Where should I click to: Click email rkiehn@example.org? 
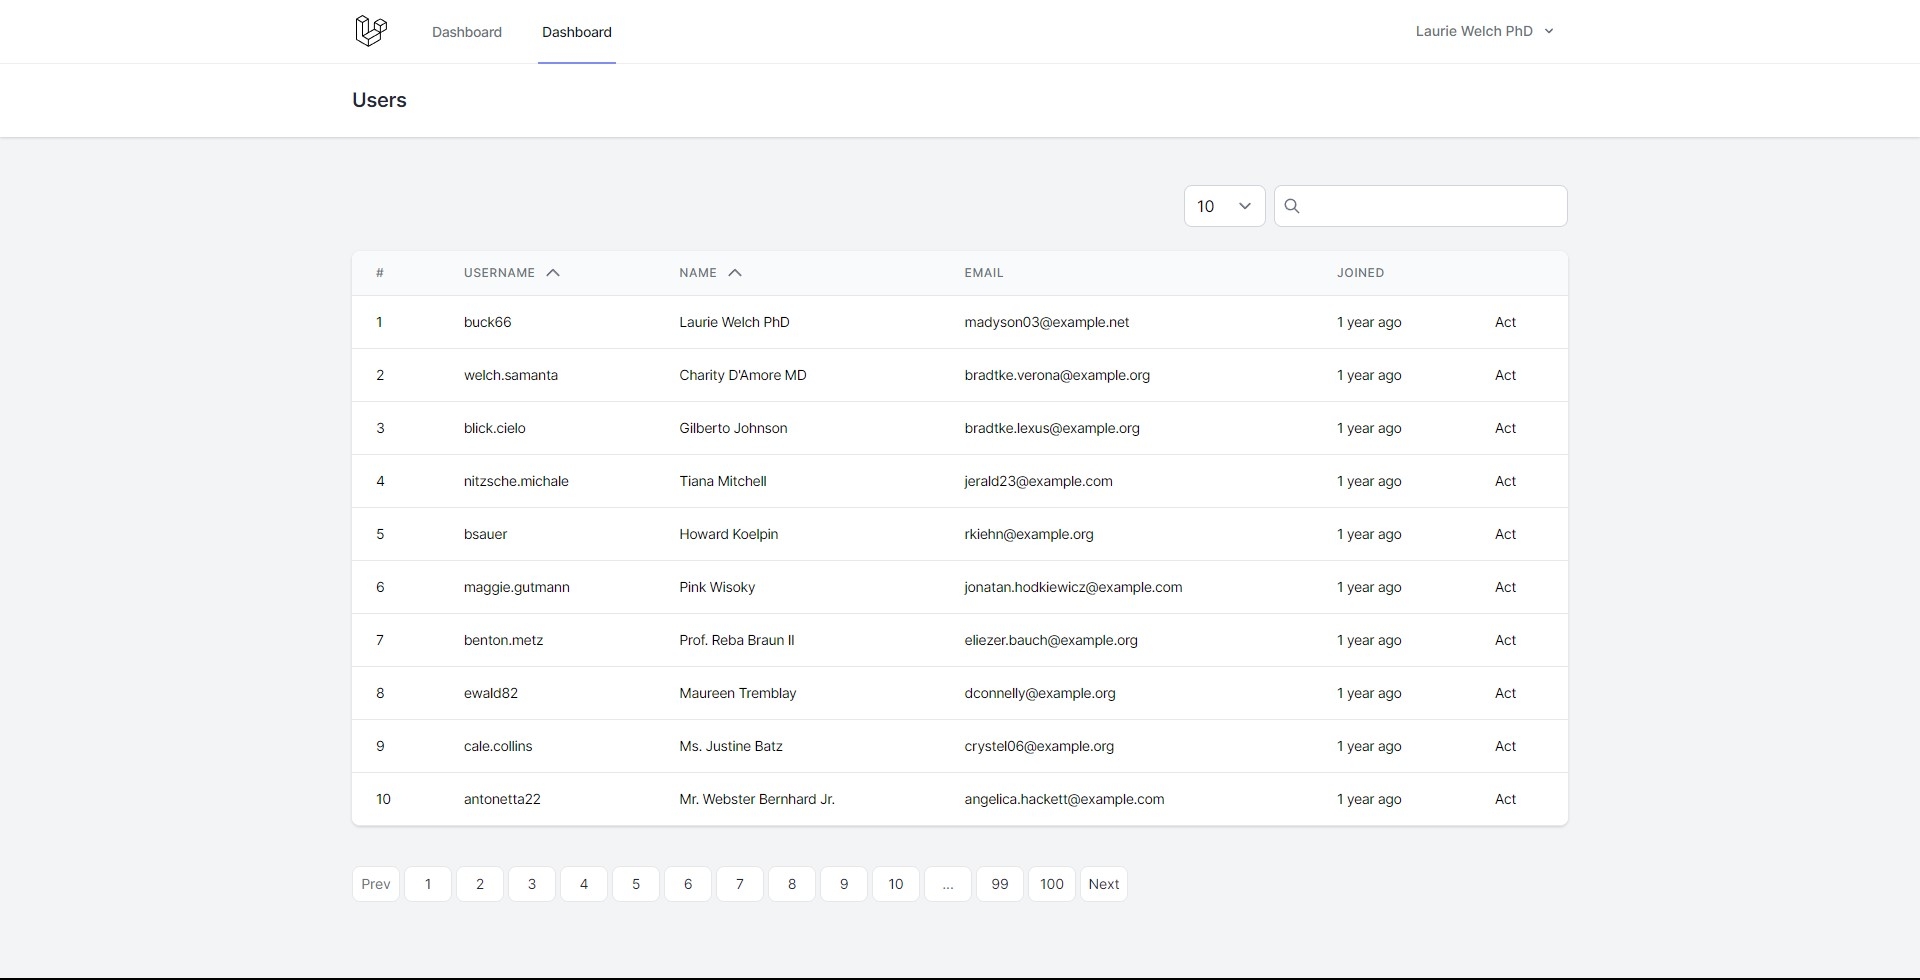(x=1029, y=534)
